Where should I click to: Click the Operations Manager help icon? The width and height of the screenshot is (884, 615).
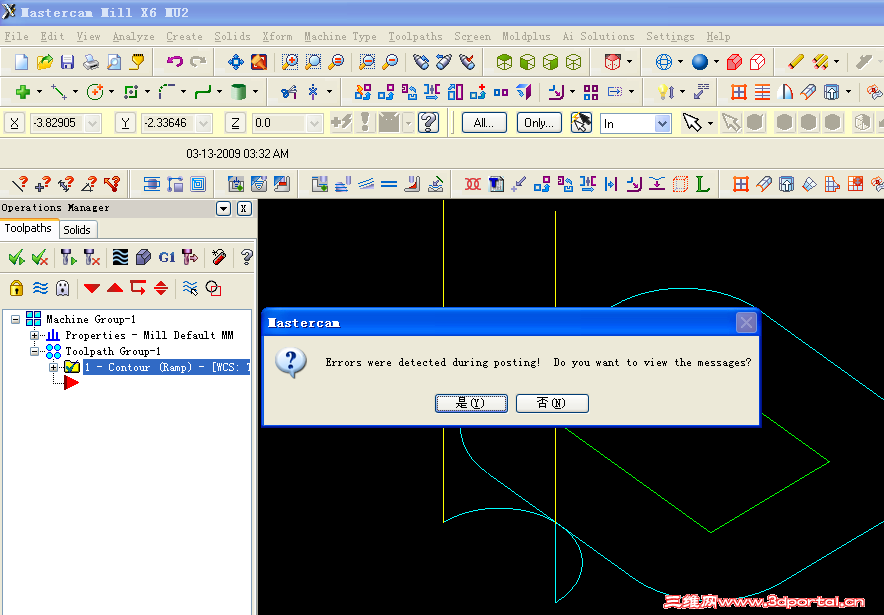coord(246,258)
